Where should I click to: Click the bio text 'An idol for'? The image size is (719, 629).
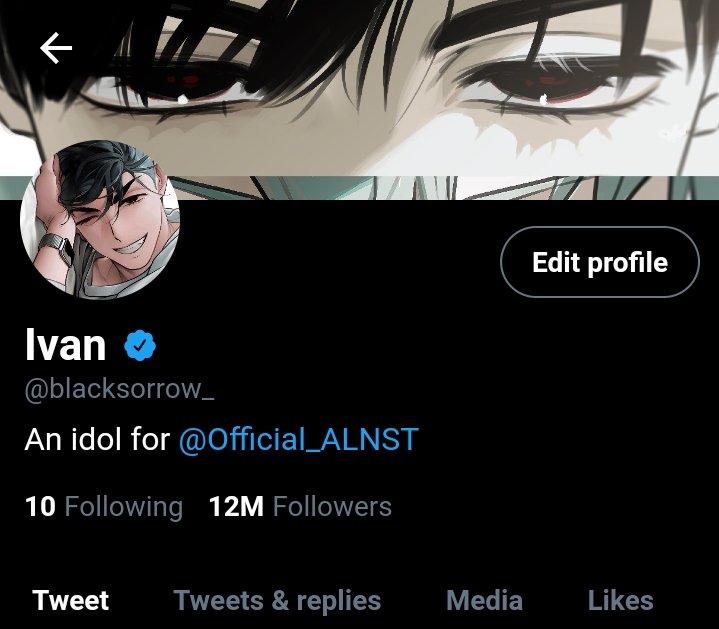[x=97, y=440]
